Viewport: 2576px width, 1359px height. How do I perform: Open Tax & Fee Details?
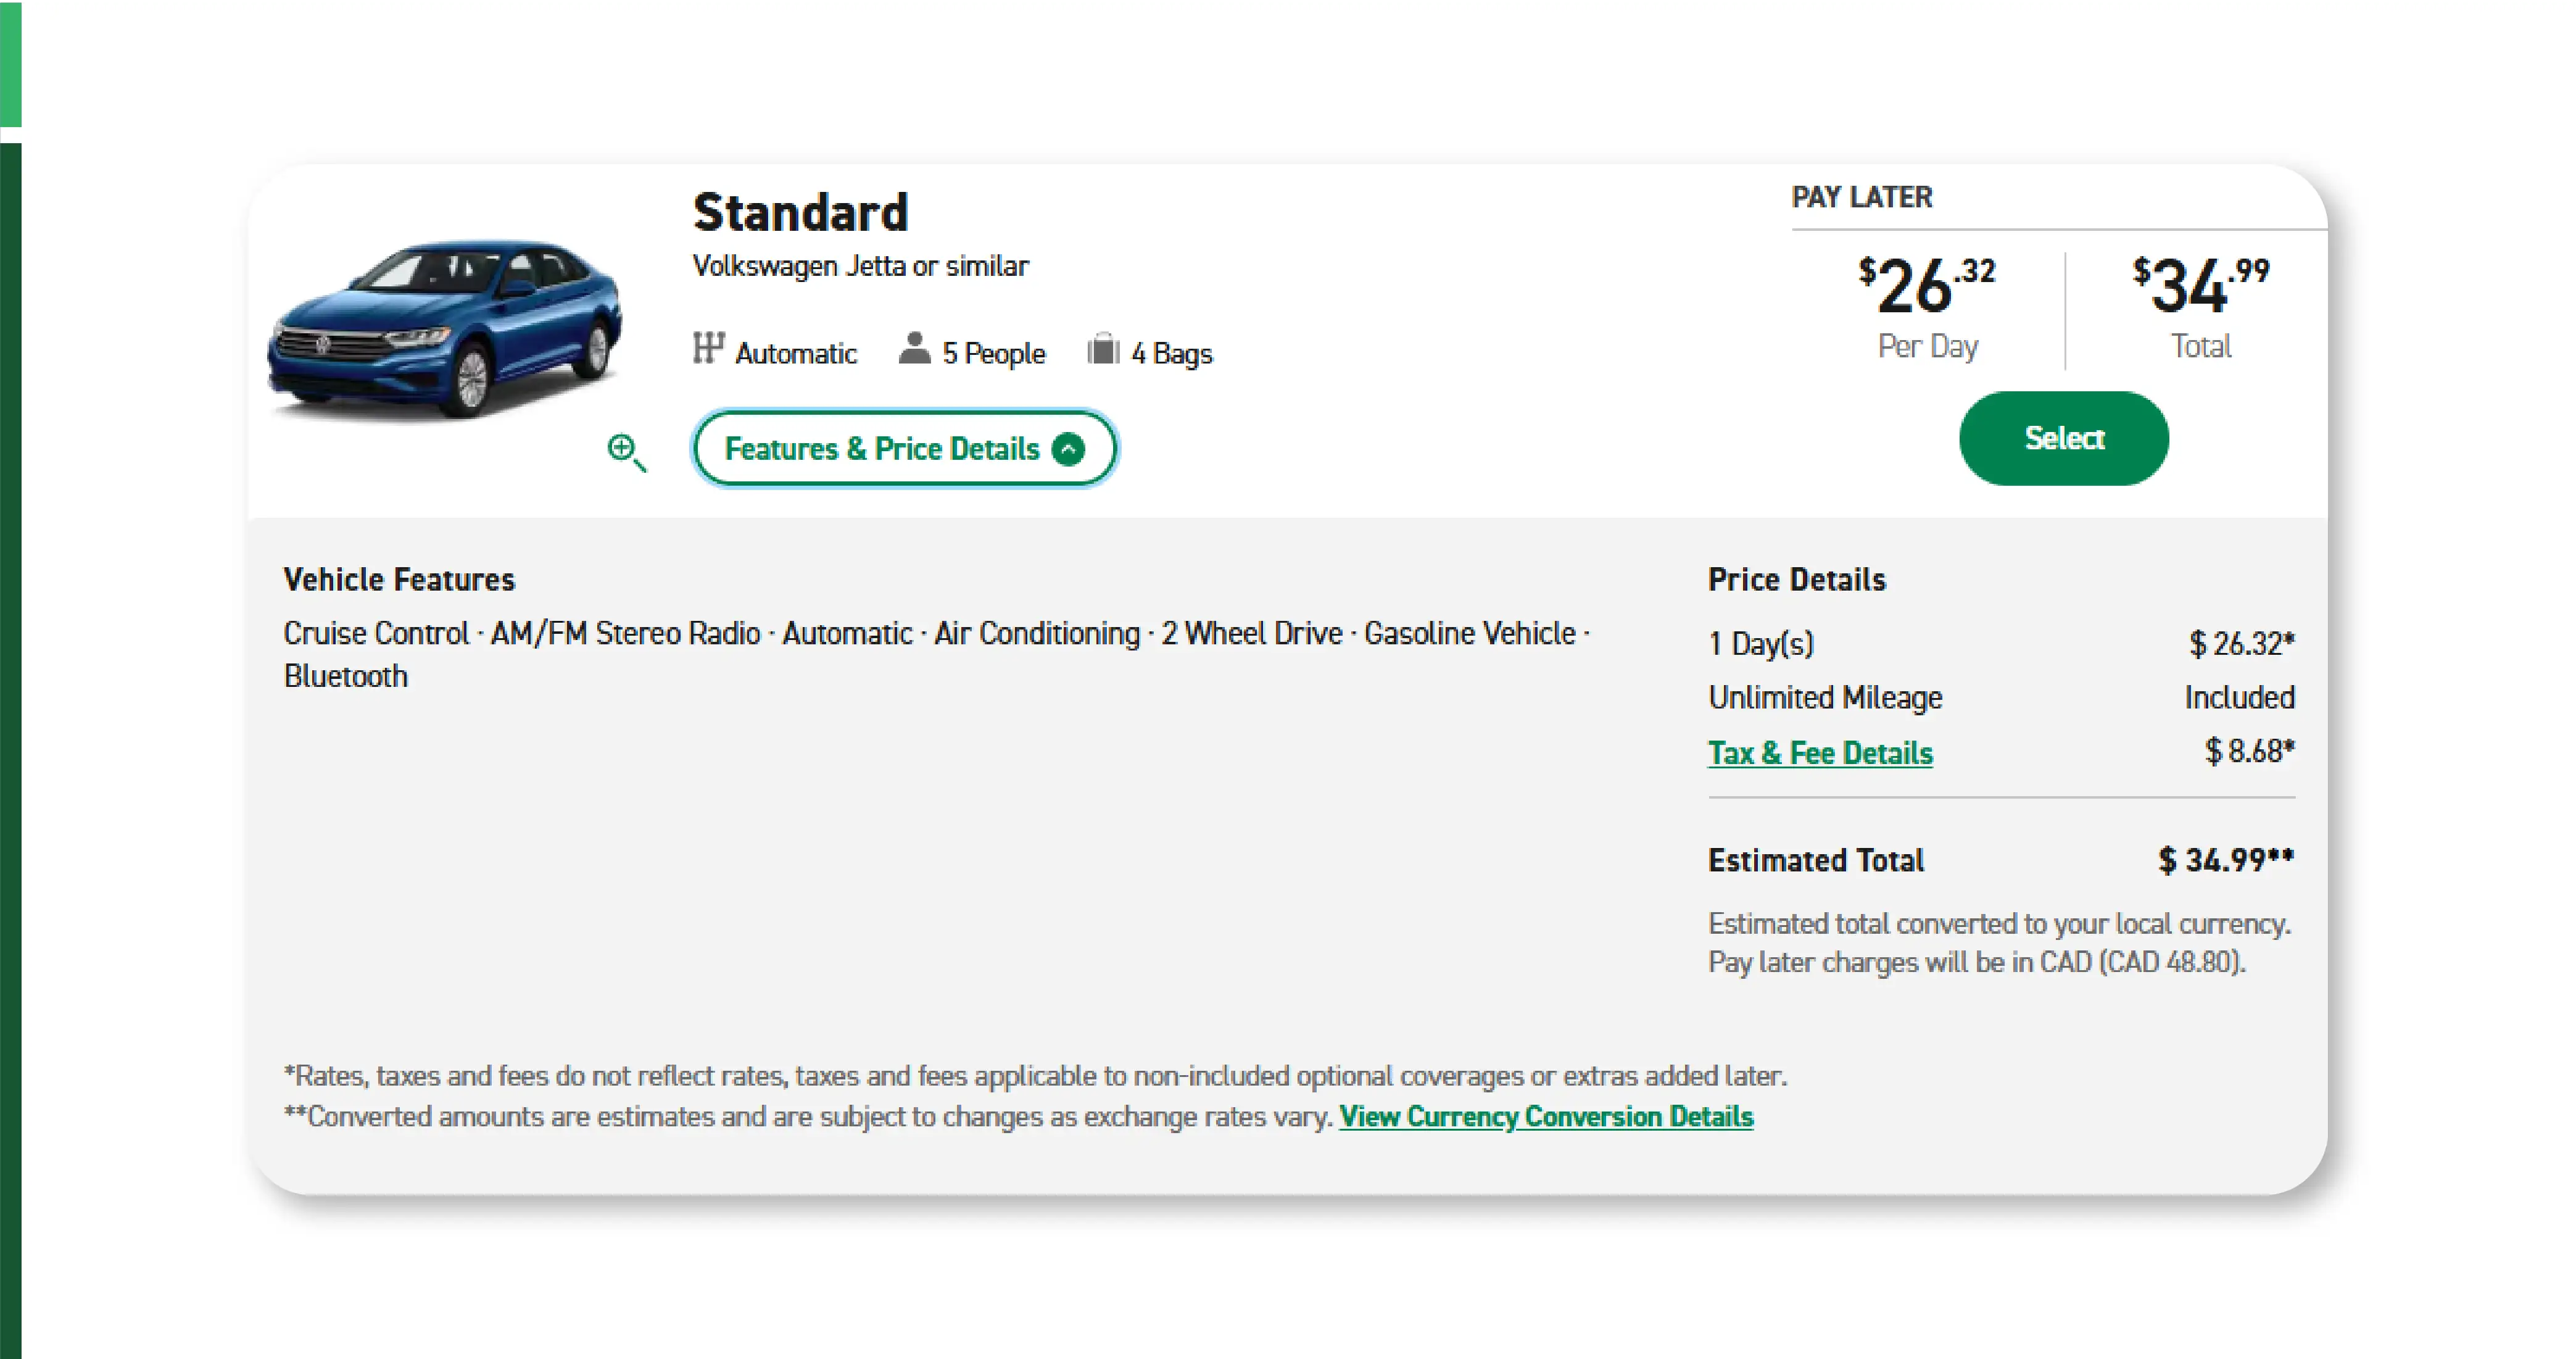(1819, 752)
